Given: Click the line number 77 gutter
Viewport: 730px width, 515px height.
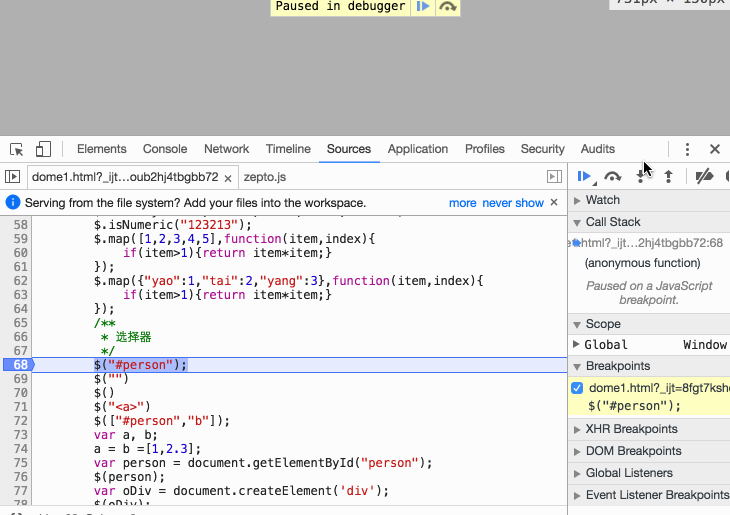Looking at the screenshot, I should [20, 491].
